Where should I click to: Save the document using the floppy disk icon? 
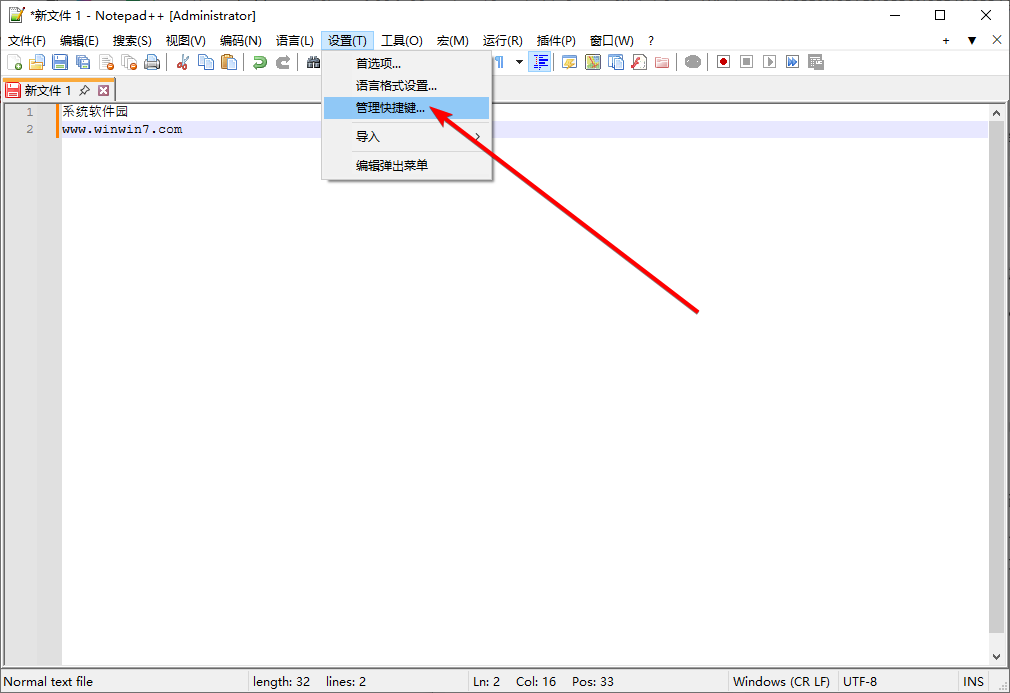tap(60, 62)
